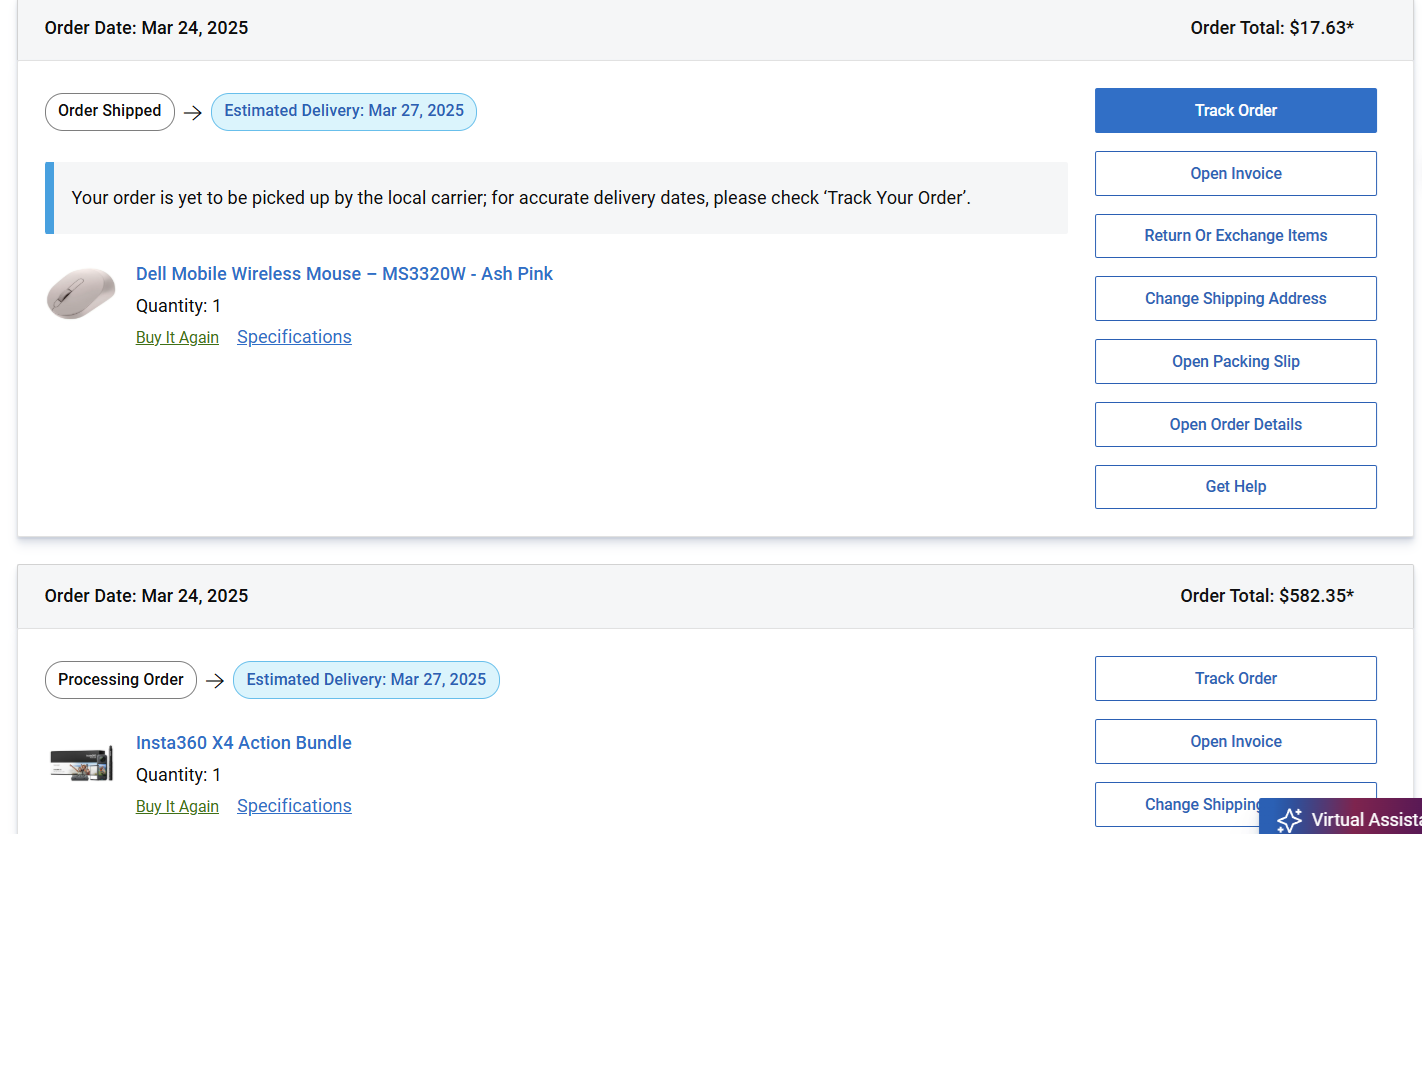Click the Insta360 bundle product thumbnail

click(81, 764)
